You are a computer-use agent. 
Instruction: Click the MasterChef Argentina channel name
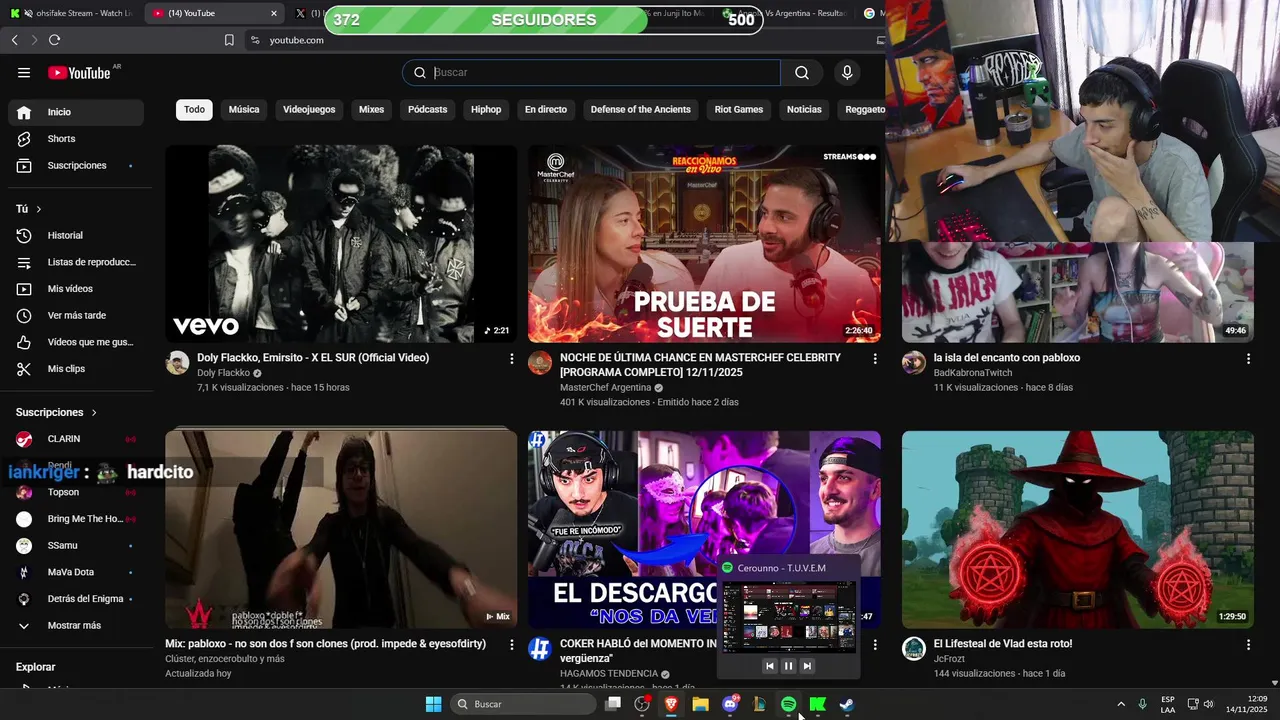coord(605,388)
